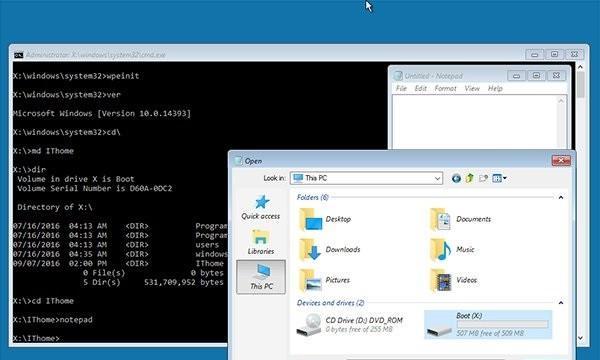This screenshot has width=600, height=360.
Task: Click the Boot (X:) capacity bar
Action: [x=502, y=324]
